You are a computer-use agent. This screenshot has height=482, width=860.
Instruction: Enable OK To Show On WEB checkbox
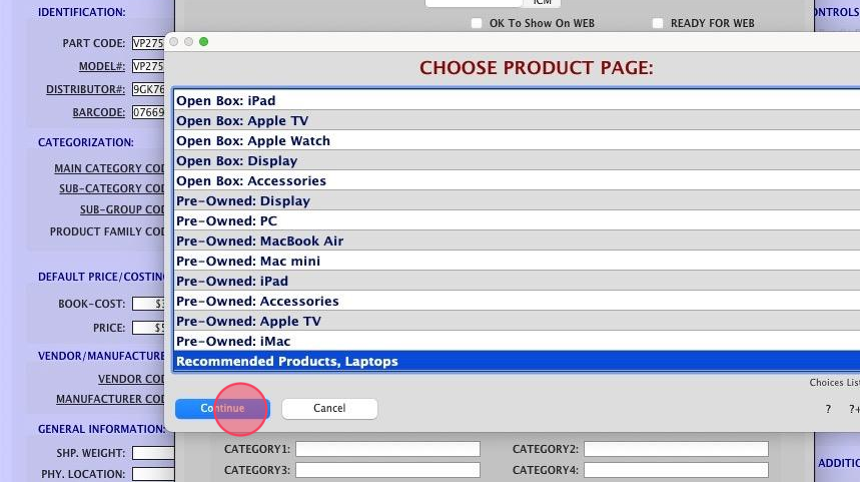[477, 23]
